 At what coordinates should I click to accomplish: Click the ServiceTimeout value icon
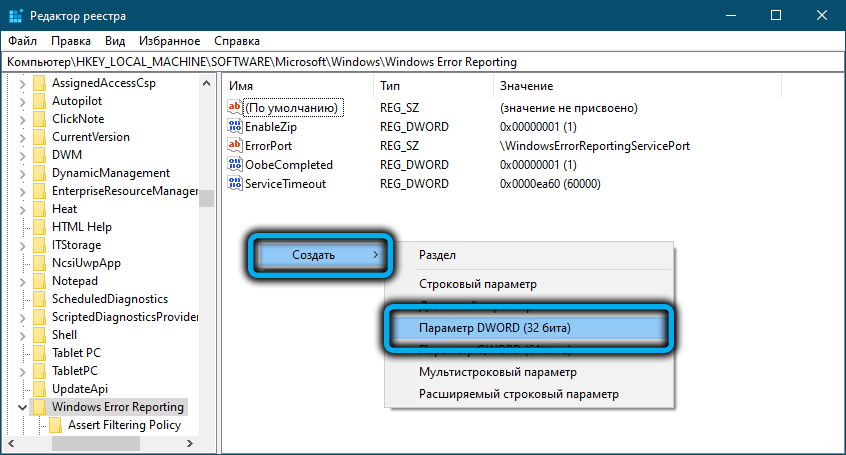236,184
